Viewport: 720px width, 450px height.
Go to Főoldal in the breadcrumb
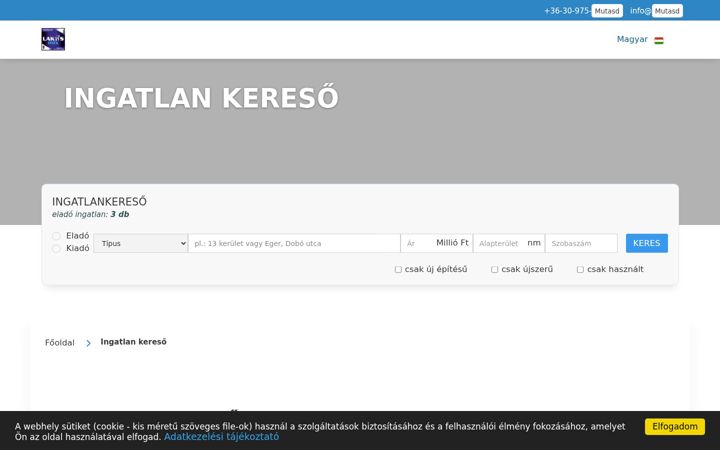tap(60, 343)
